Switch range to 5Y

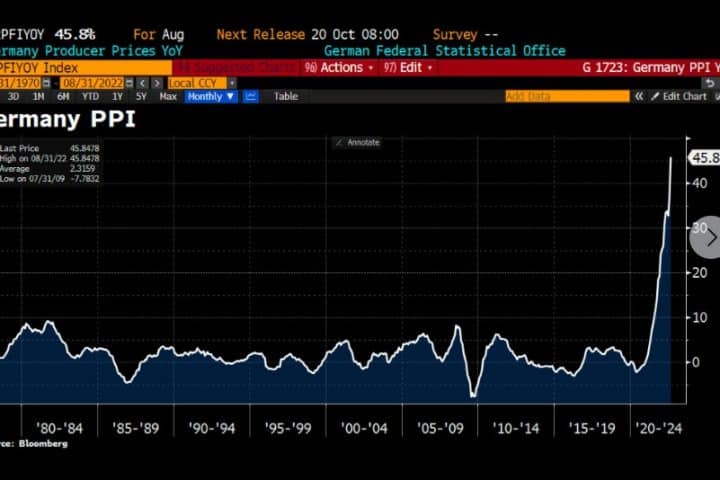pos(141,96)
